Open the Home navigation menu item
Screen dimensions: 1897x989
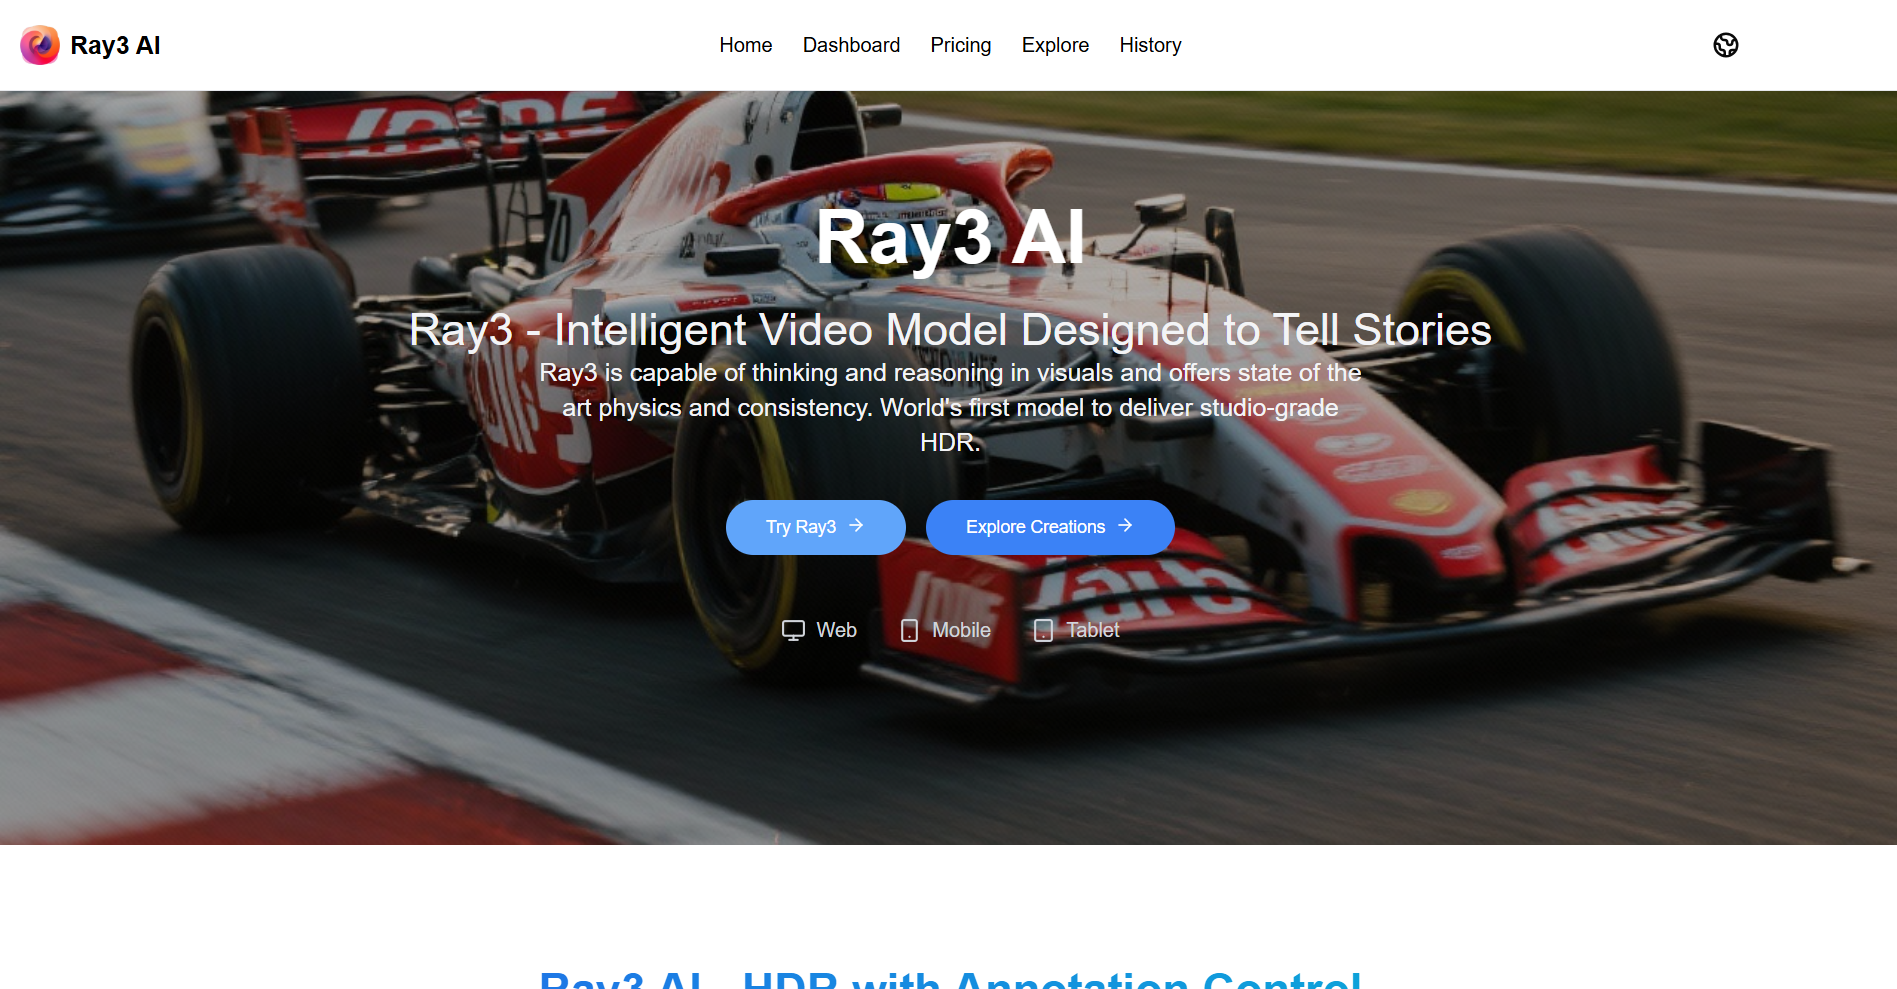(x=745, y=45)
